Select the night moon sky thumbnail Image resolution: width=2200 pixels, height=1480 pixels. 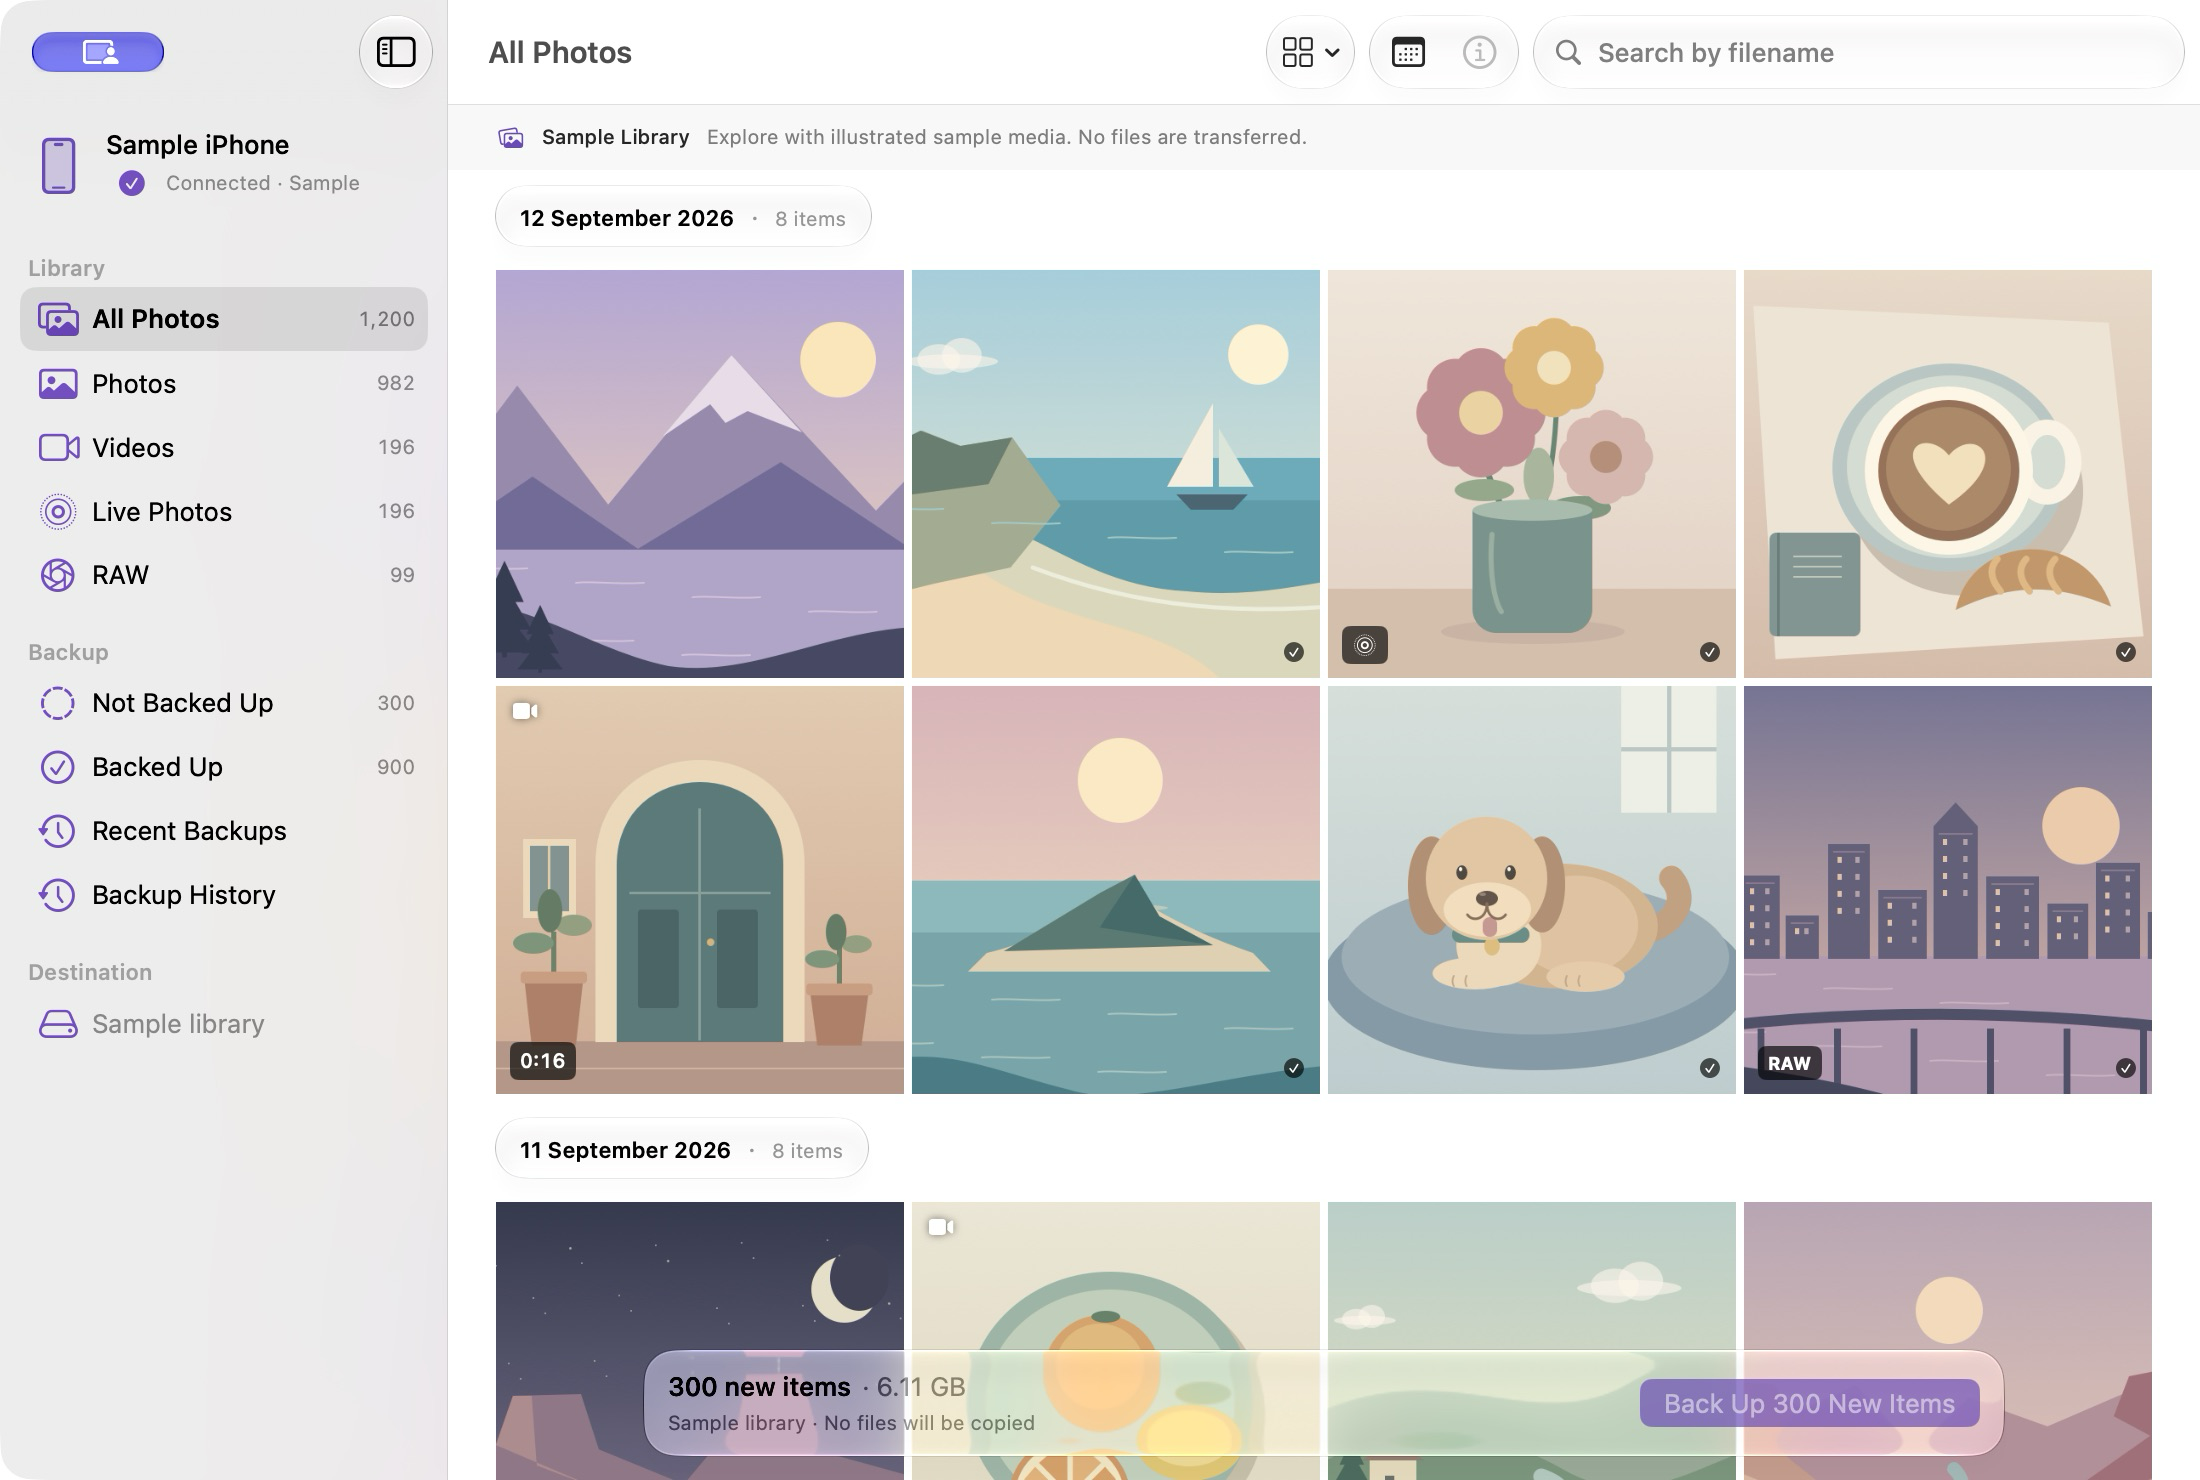click(700, 1341)
